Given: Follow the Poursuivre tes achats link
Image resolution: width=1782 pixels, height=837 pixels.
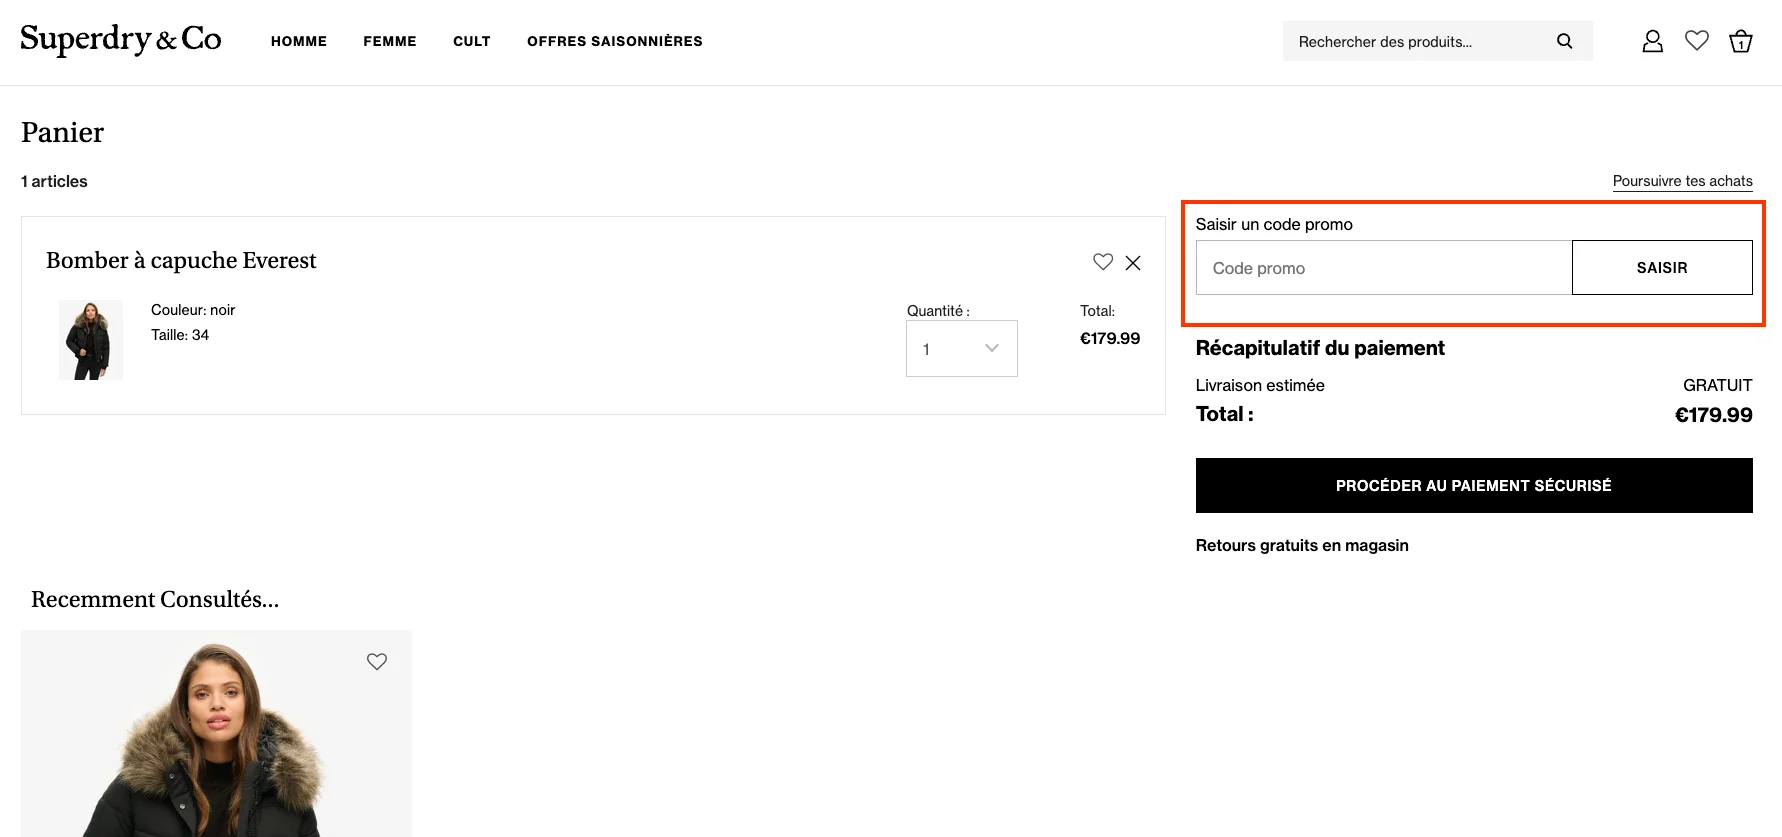Looking at the screenshot, I should (1682, 181).
